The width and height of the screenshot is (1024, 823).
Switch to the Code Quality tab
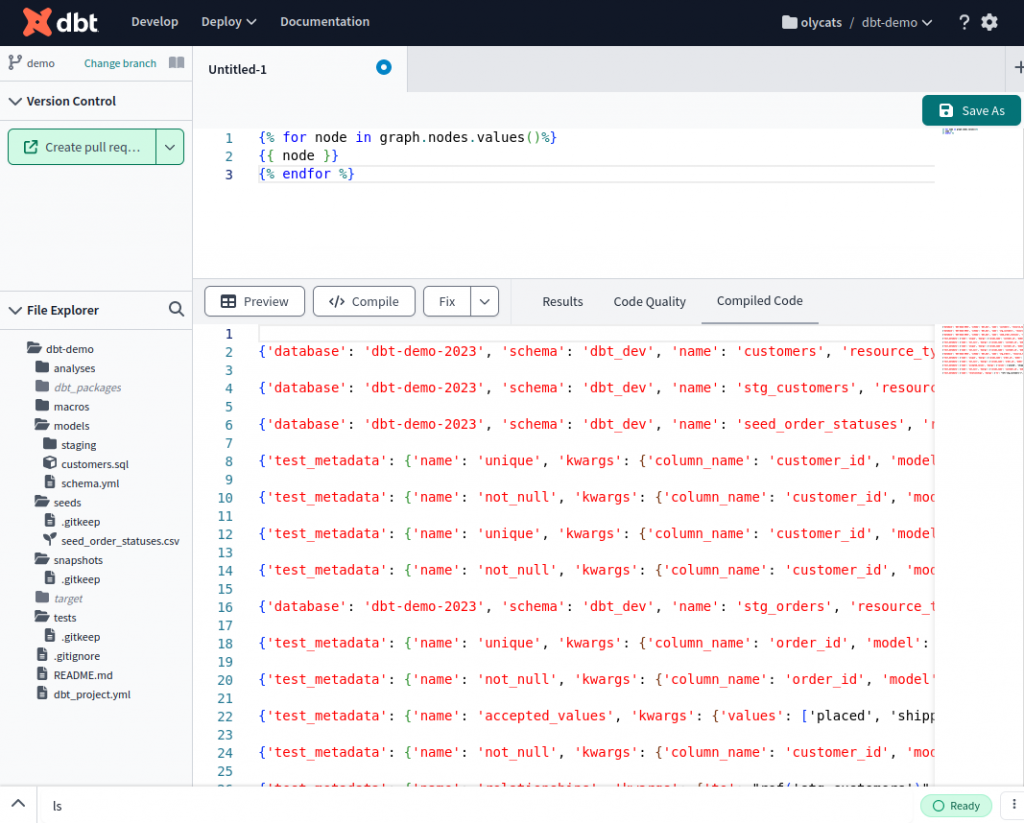click(x=649, y=302)
